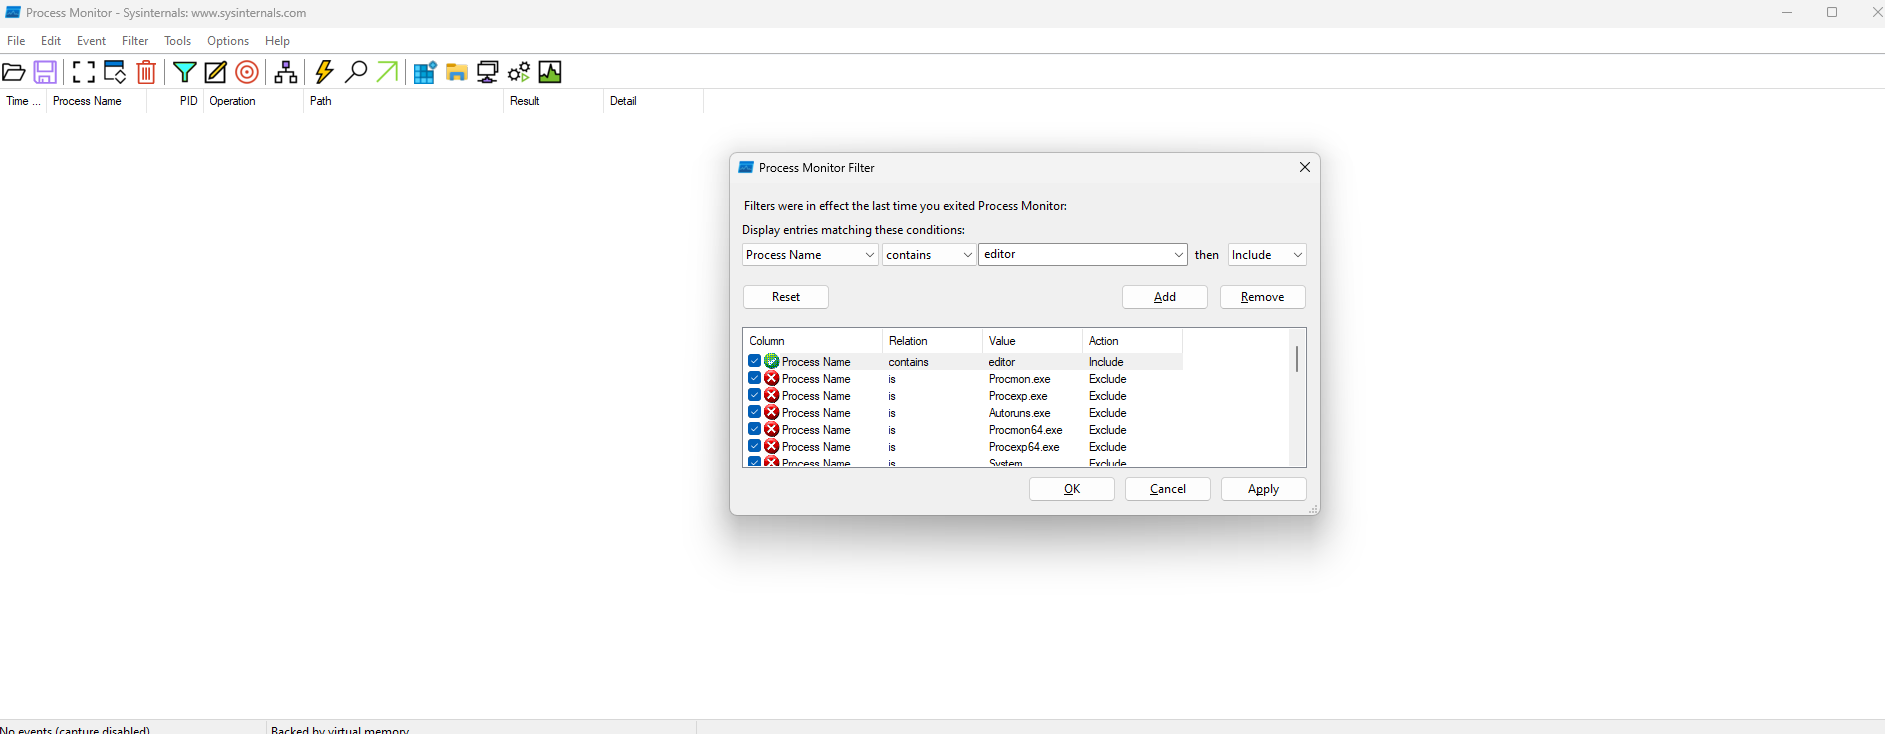Click the Detail column header
The image size is (1885, 734).
click(x=653, y=101)
